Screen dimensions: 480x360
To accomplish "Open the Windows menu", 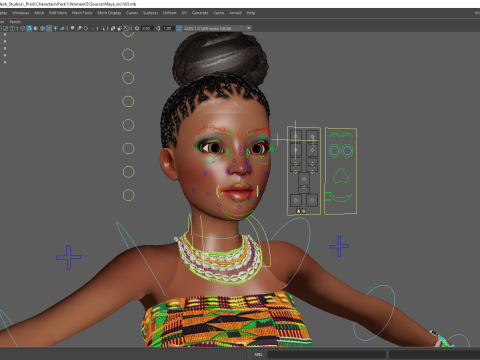I will tap(21, 13).
